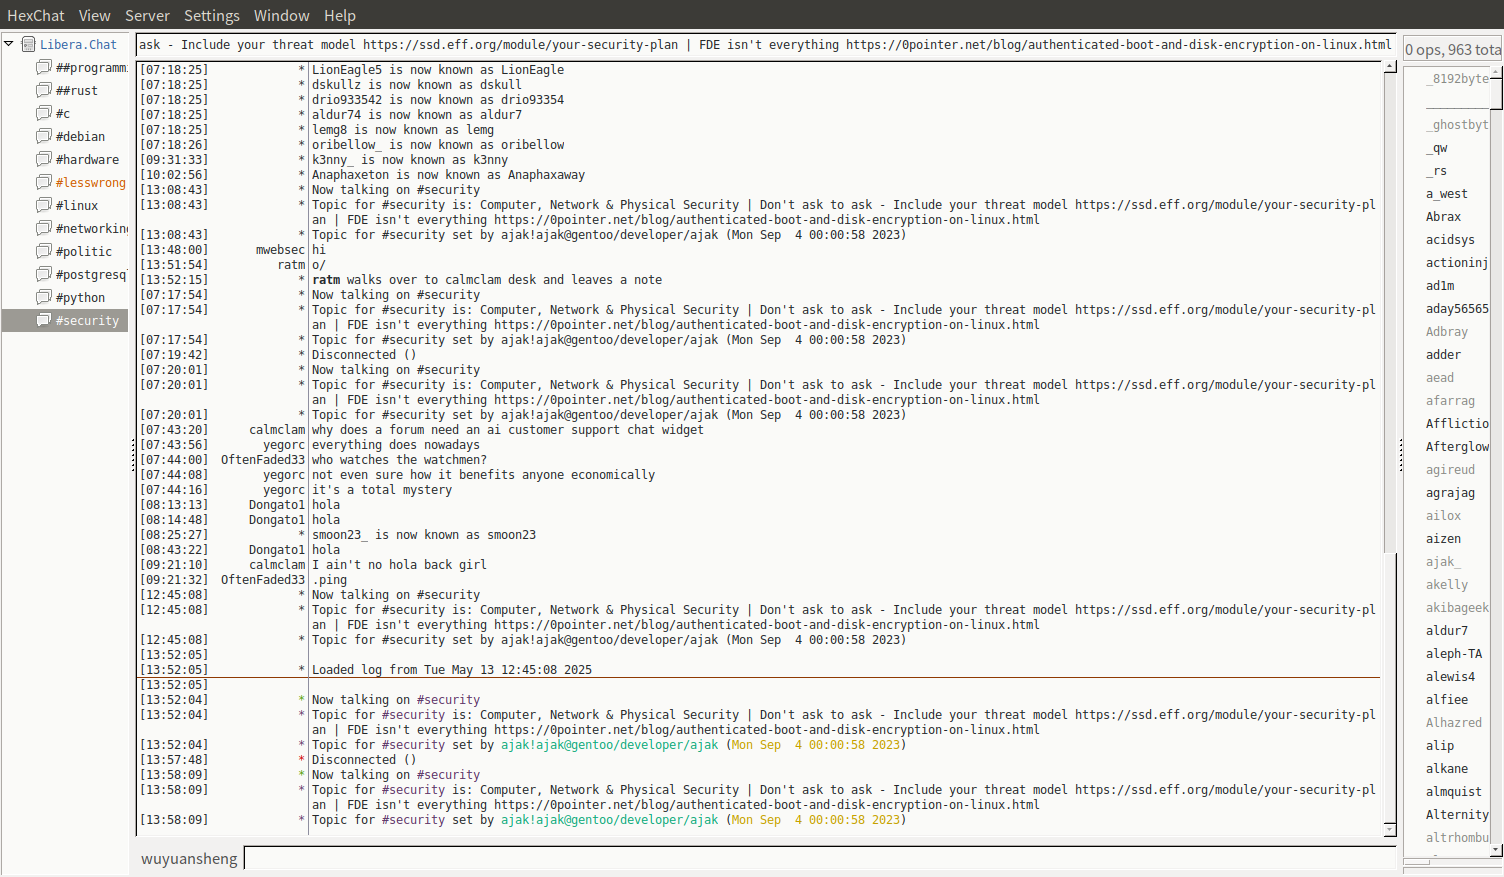1504x877 pixels.
Task: Open 0pointer.net link below the 13:58:09 topic
Action: click(767, 805)
